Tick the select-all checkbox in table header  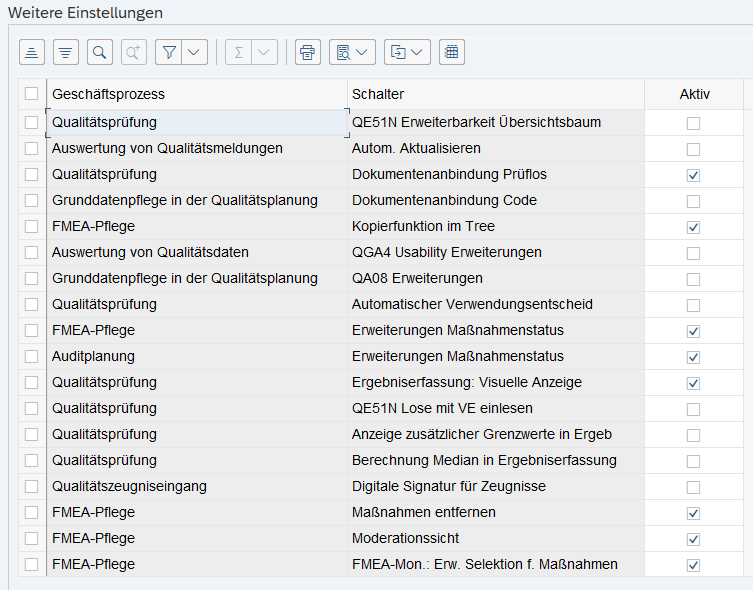pyautogui.click(x=32, y=94)
